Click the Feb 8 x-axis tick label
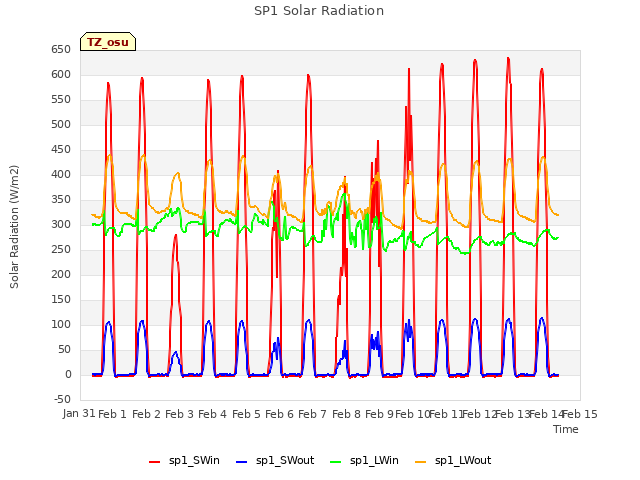 346,414
